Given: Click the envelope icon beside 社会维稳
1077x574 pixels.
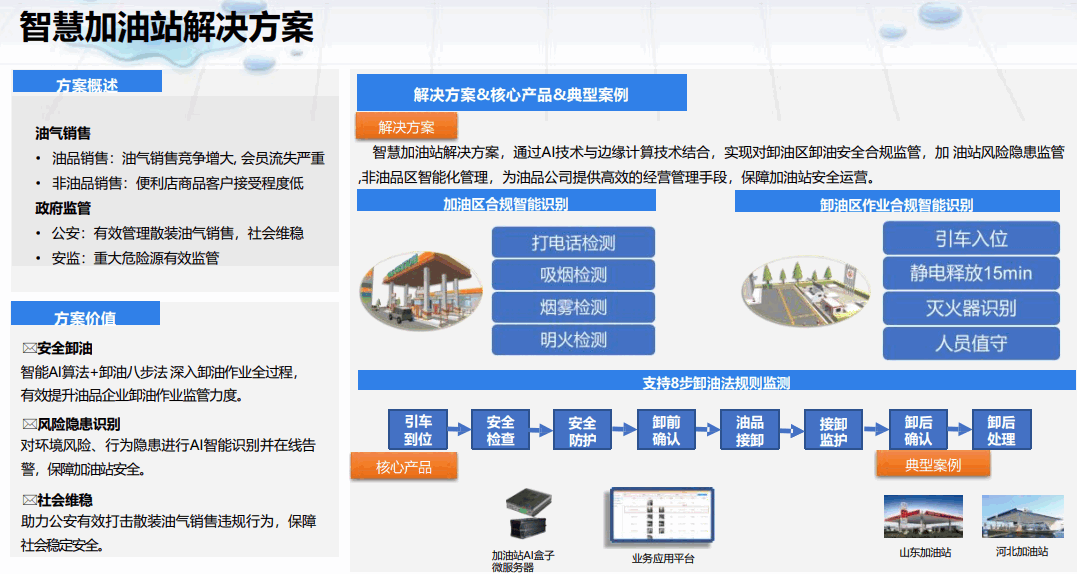Looking at the screenshot, I should (28, 499).
